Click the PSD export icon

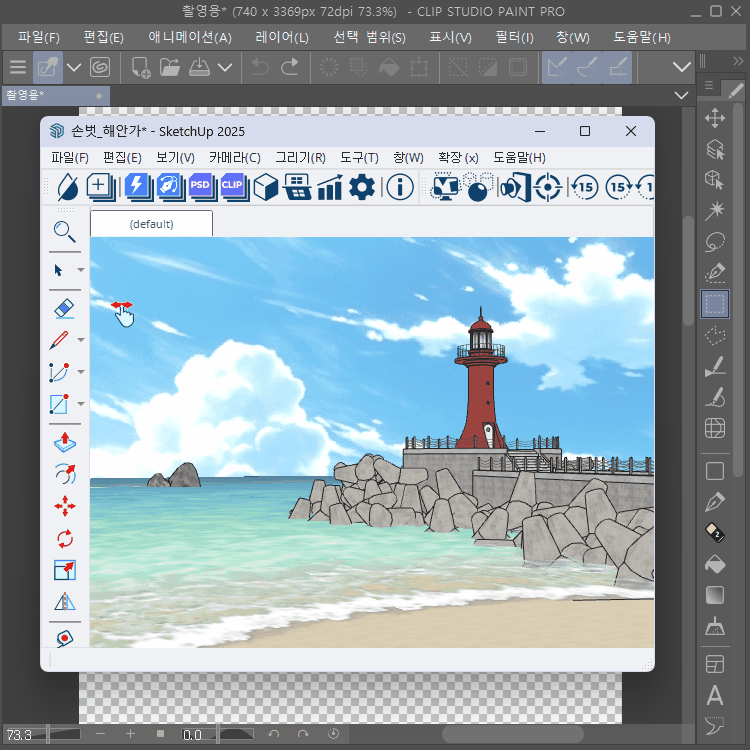pos(201,186)
